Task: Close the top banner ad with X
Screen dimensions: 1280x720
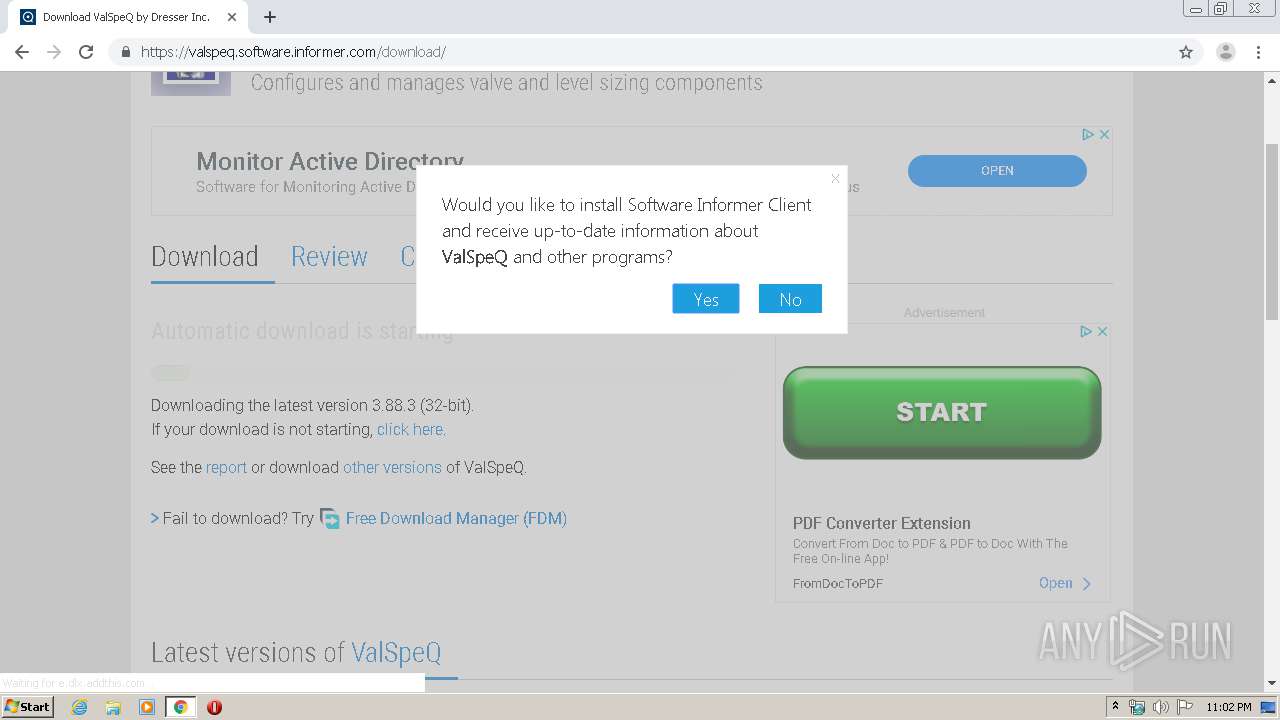Action: pos(1104,134)
